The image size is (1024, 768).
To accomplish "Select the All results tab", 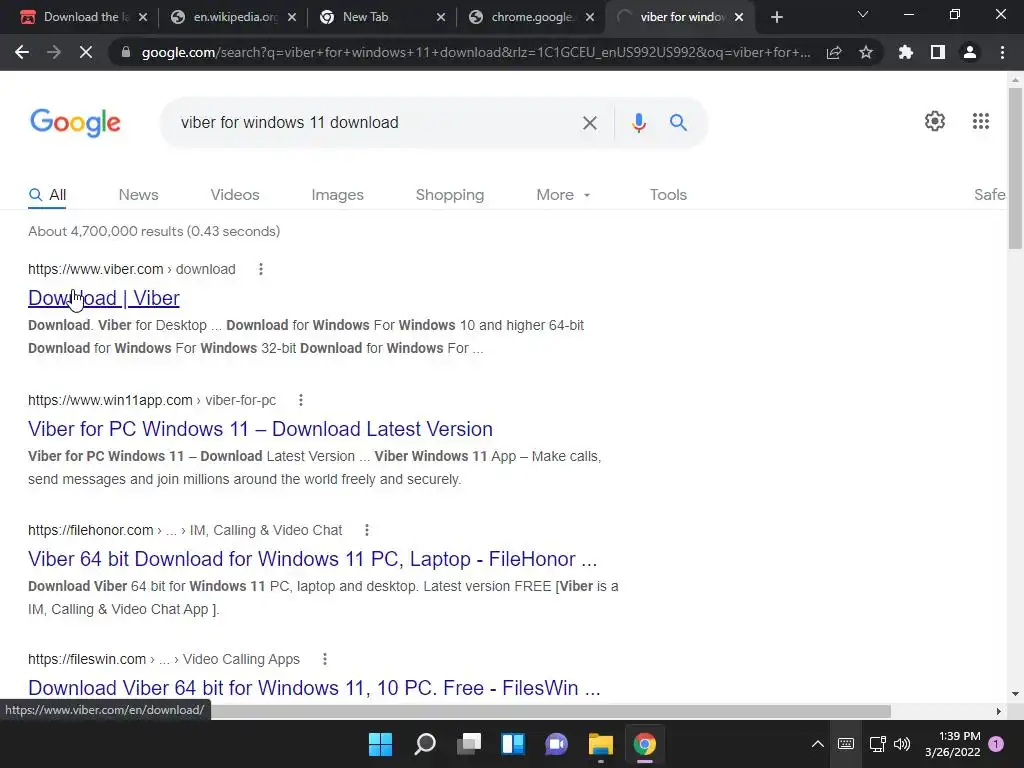I will click(47, 195).
